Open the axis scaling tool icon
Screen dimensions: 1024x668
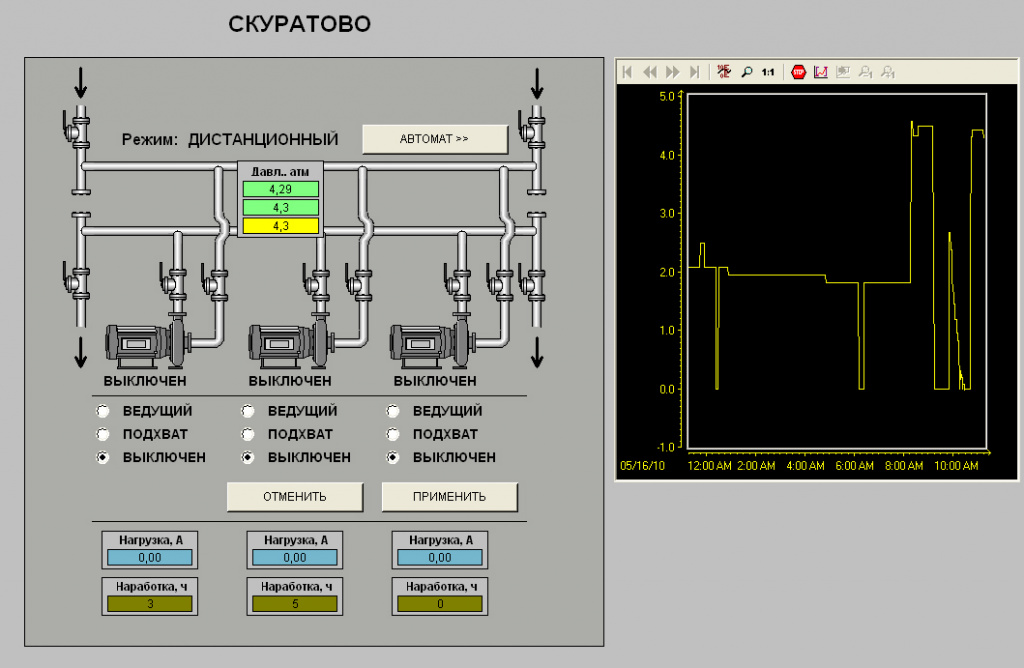click(724, 72)
